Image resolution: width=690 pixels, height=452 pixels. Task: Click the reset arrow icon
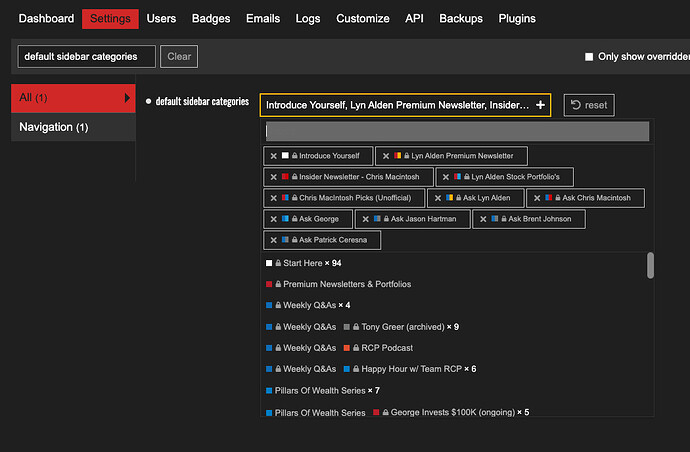click(576, 105)
